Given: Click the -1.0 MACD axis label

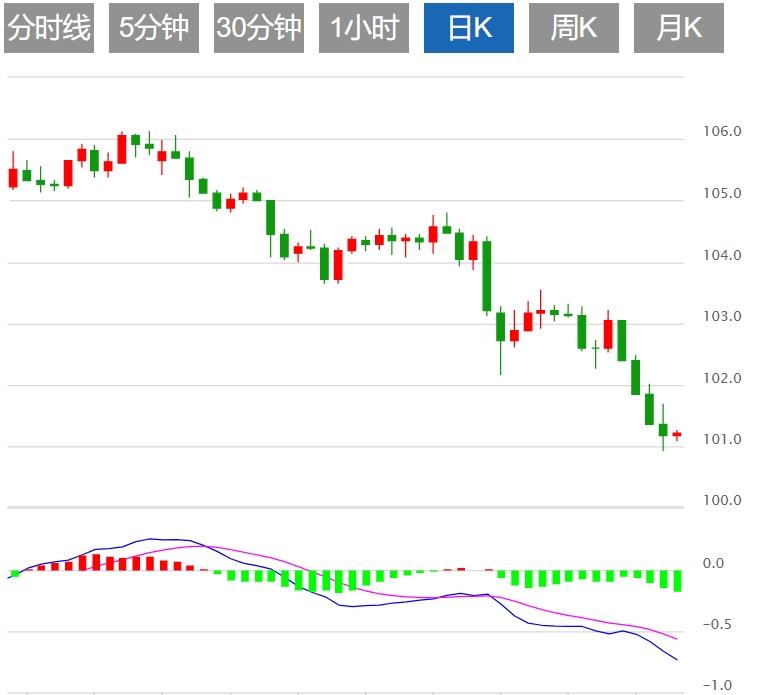Looking at the screenshot, I should (716, 686).
